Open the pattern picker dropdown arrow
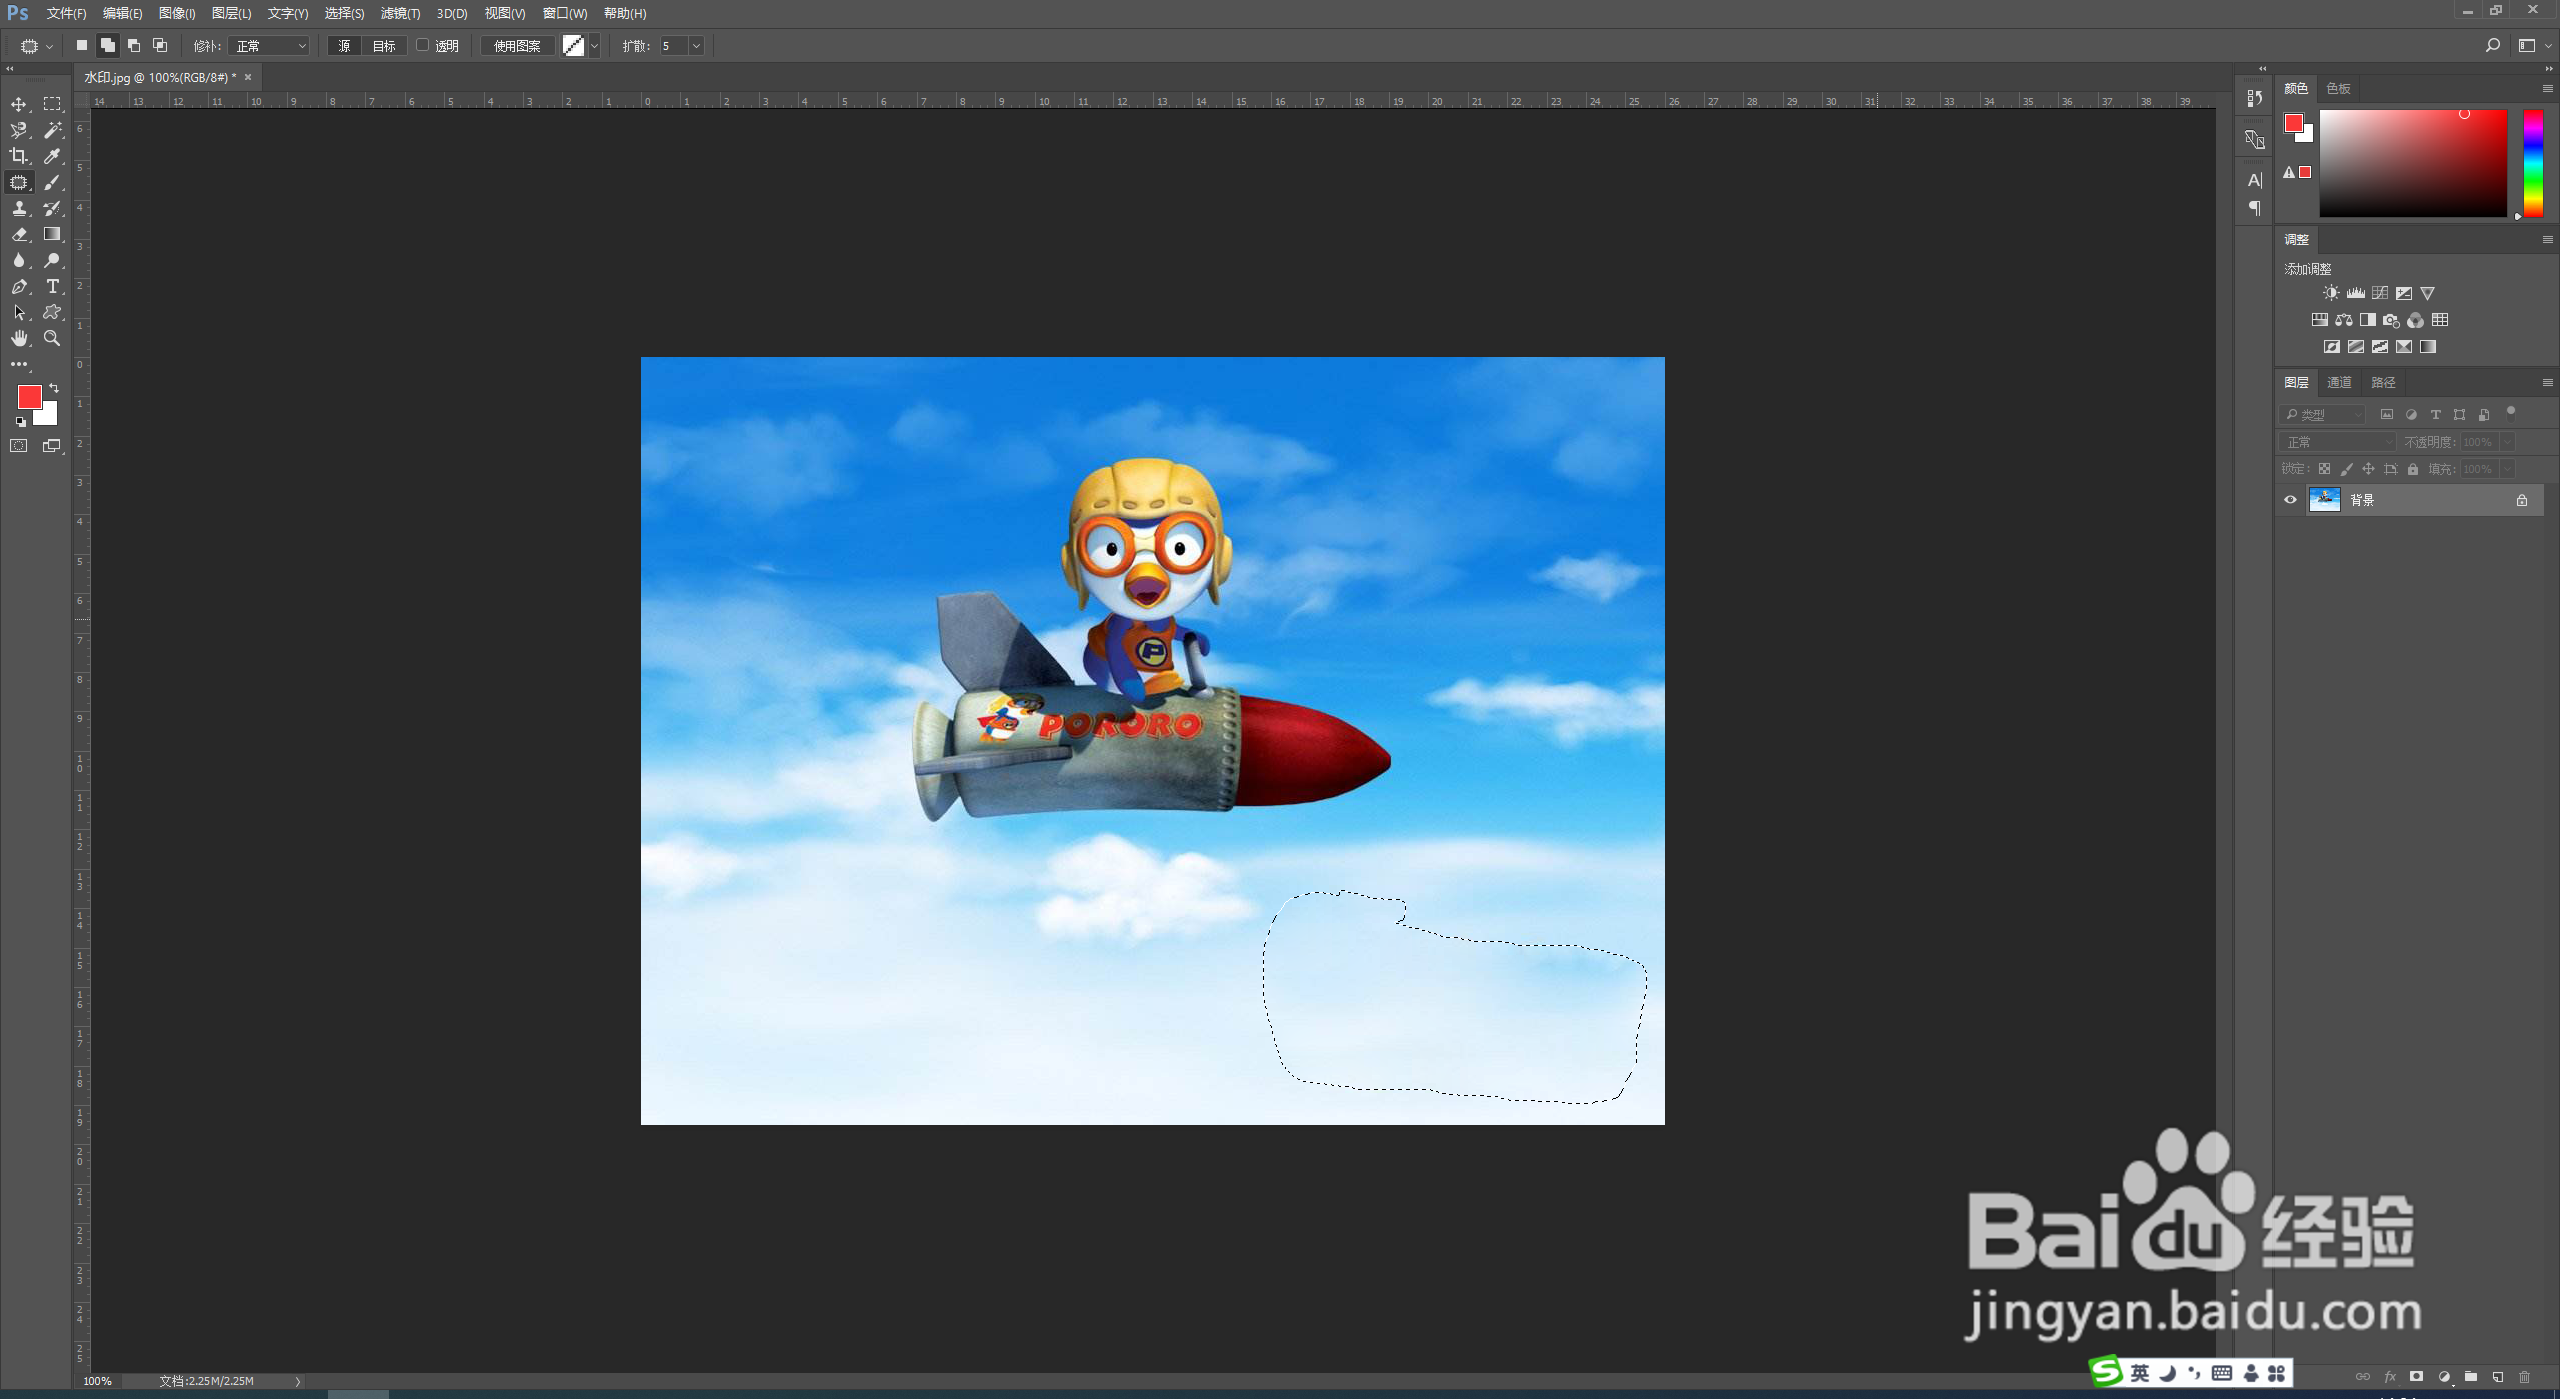Screen dimensions: 2560x1399 [x=594, y=46]
